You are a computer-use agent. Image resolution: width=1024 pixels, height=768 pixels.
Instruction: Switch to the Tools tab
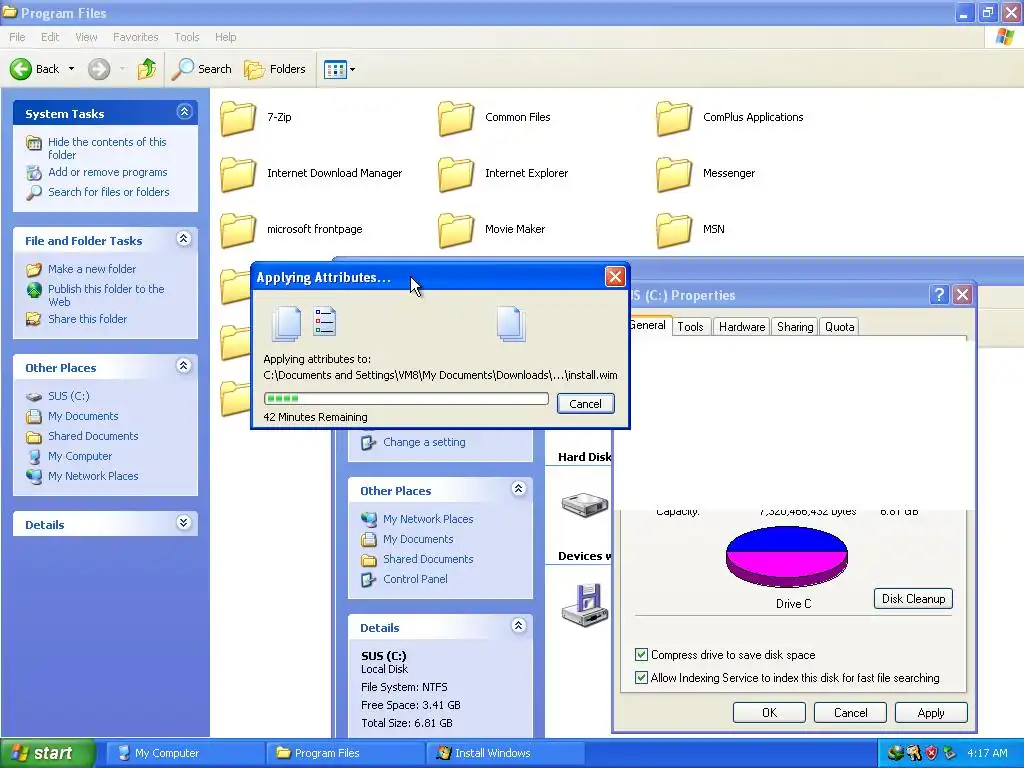point(690,327)
